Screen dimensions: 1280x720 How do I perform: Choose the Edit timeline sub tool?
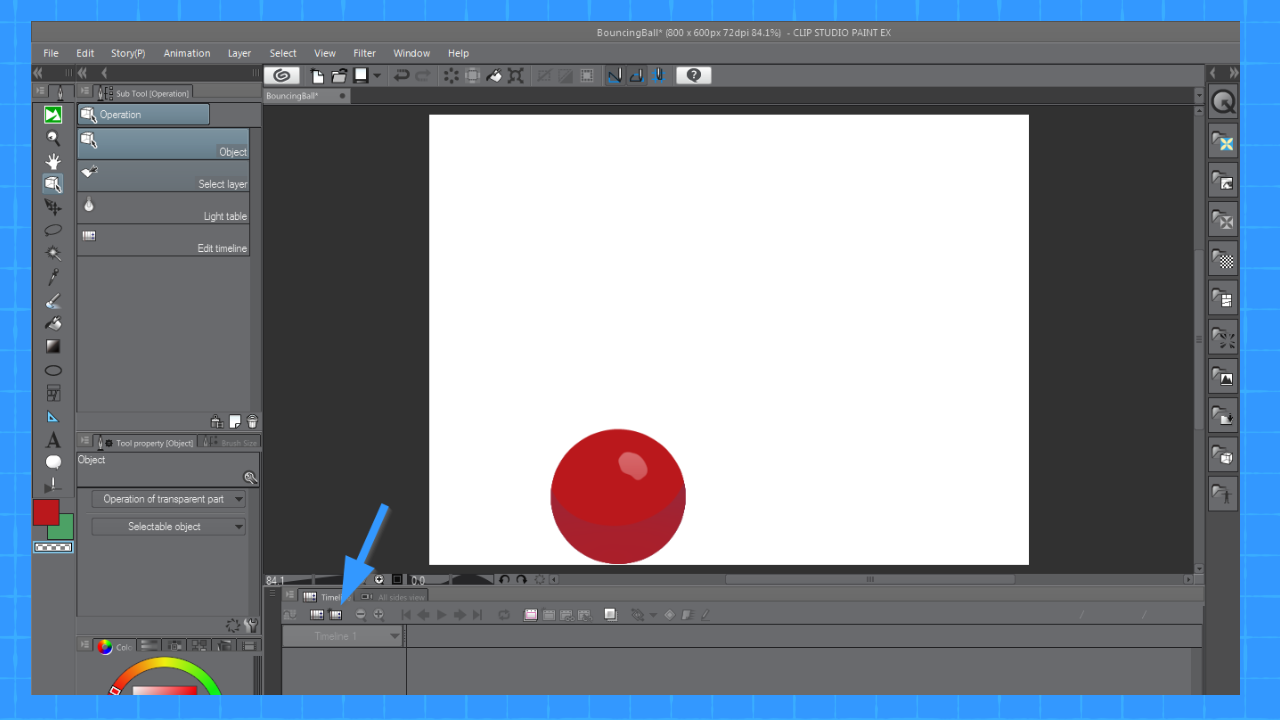click(163, 240)
